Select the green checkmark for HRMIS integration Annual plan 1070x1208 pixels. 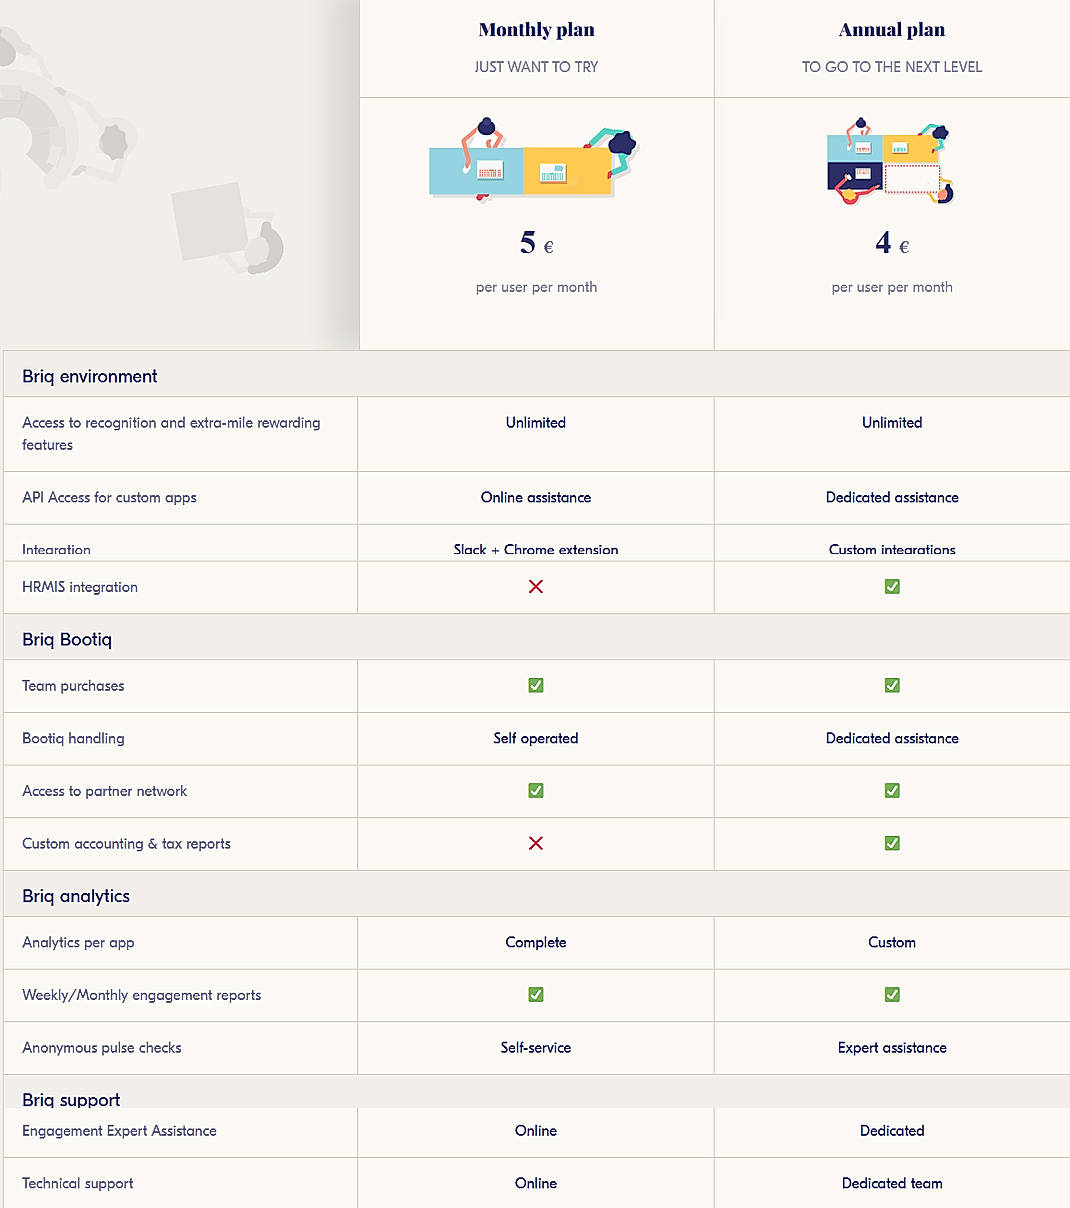[891, 587]
